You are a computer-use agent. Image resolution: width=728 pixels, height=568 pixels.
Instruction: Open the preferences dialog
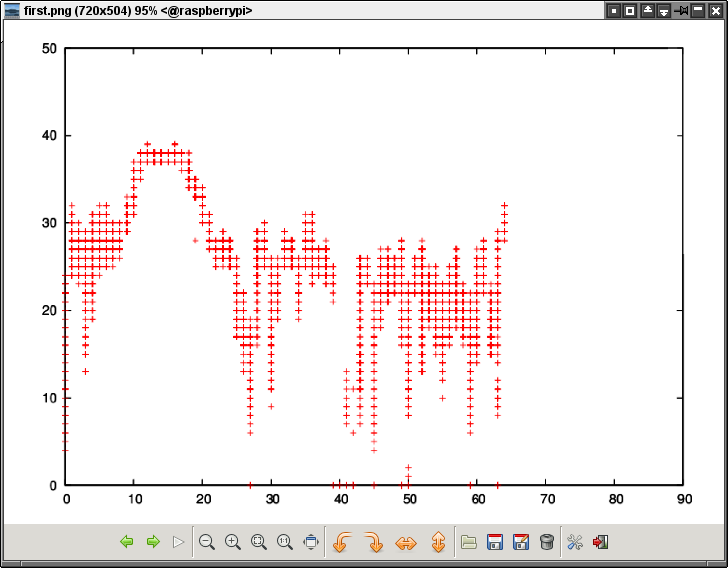(575, 542)
